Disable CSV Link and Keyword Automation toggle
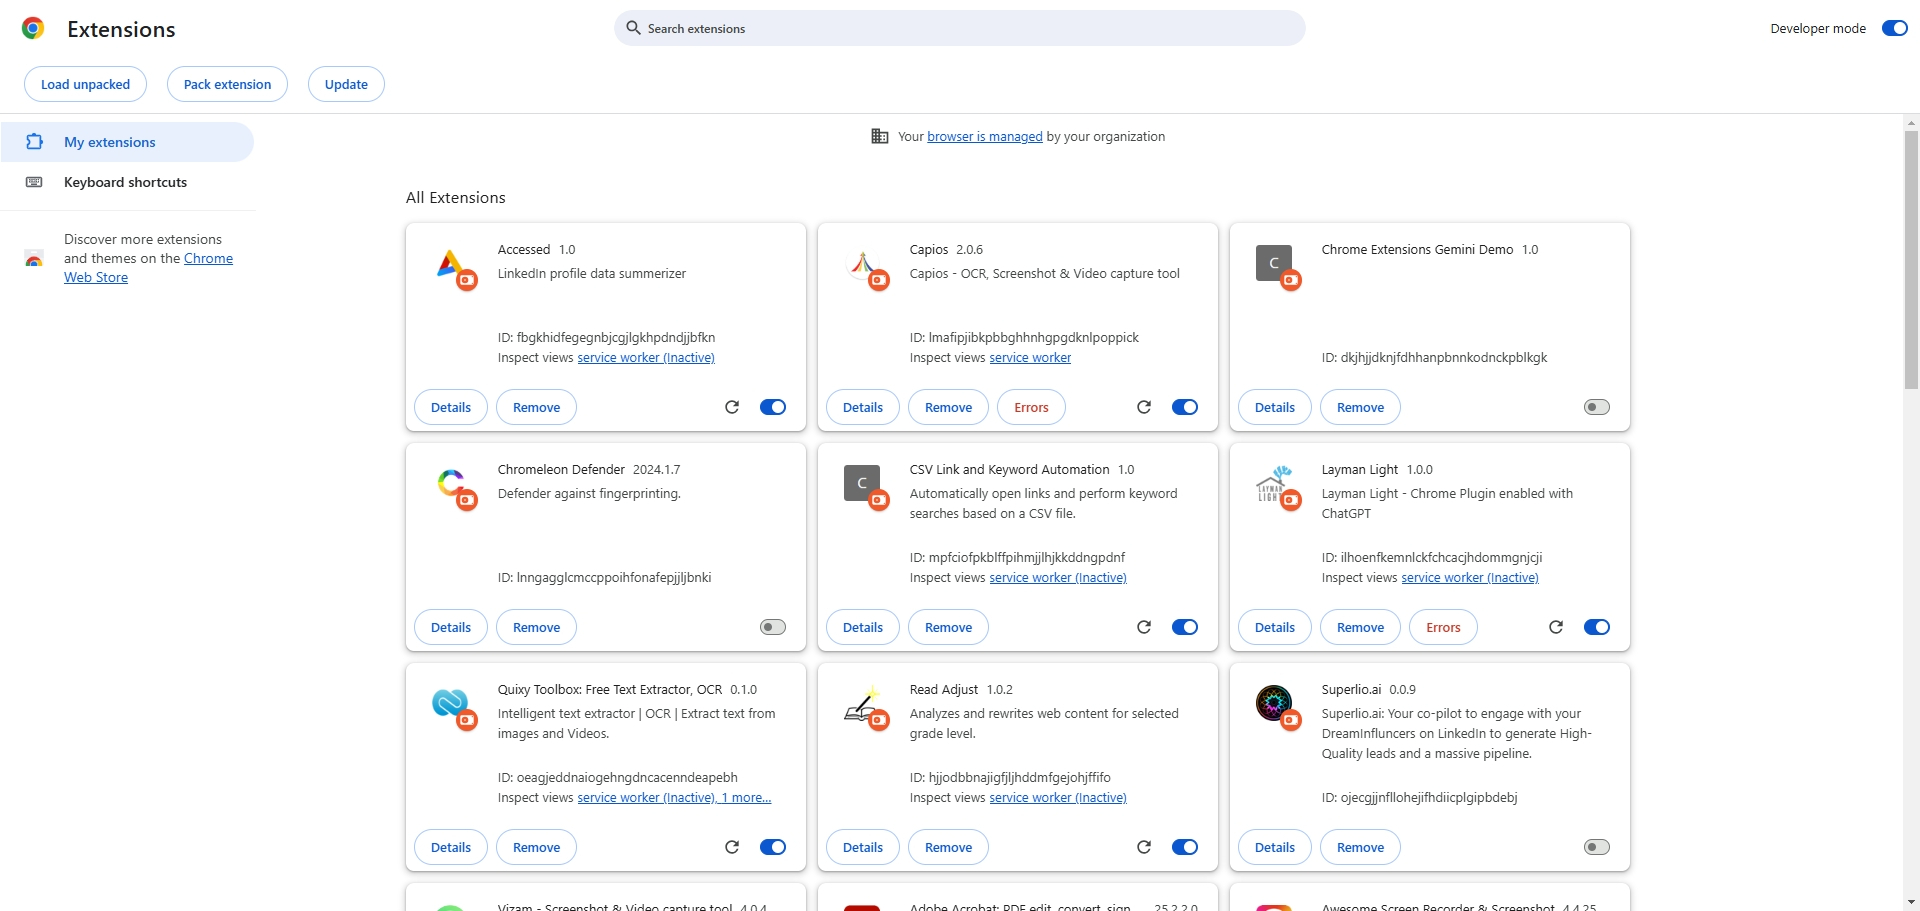 tap(1185, 627)
